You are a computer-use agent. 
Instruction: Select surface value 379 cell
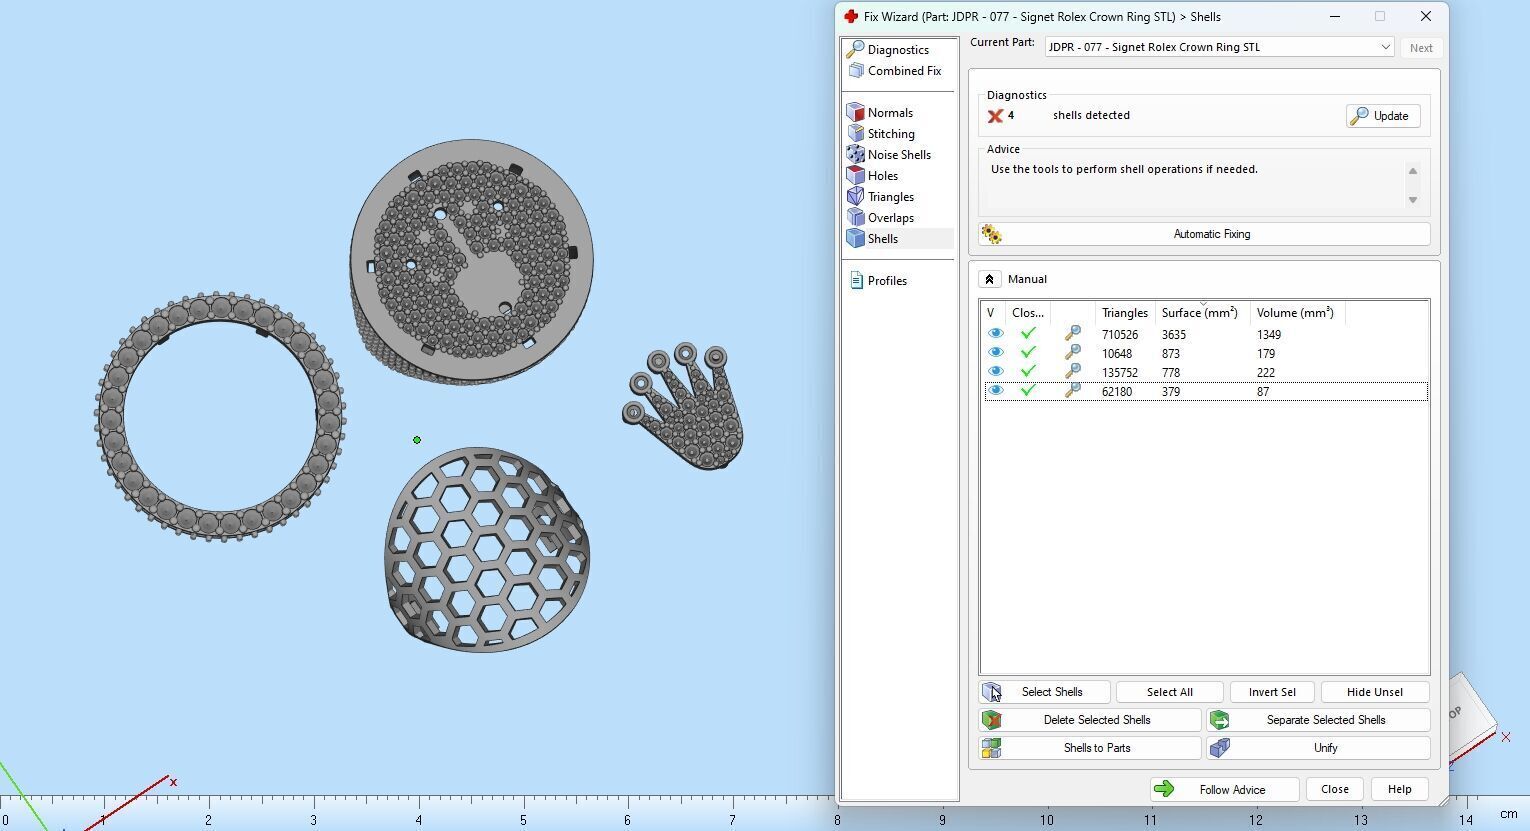(x=1171, y=392)
